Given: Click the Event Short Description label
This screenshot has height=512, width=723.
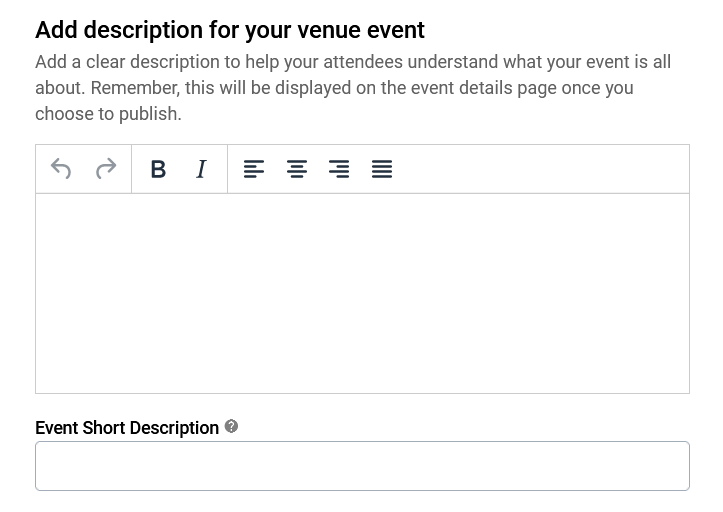Looking at the screenshot, I should 127,428.
